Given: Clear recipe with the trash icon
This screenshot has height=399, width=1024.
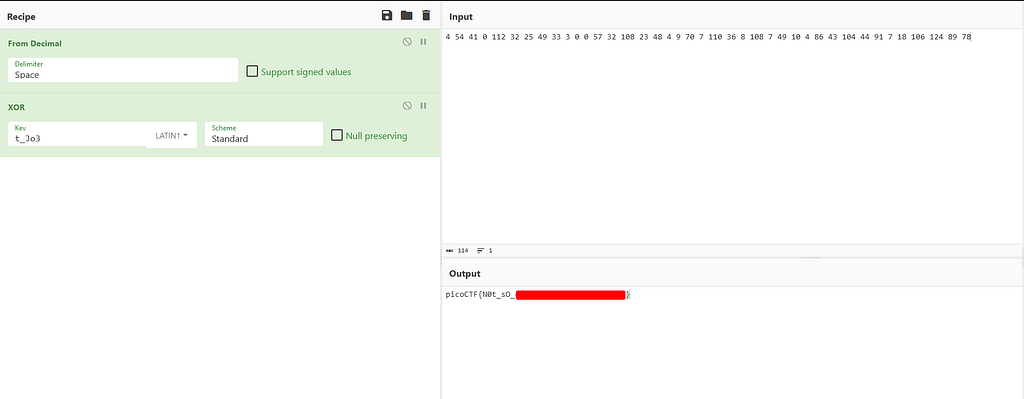Looking at the screenshot, I should (x=426, y=16).
